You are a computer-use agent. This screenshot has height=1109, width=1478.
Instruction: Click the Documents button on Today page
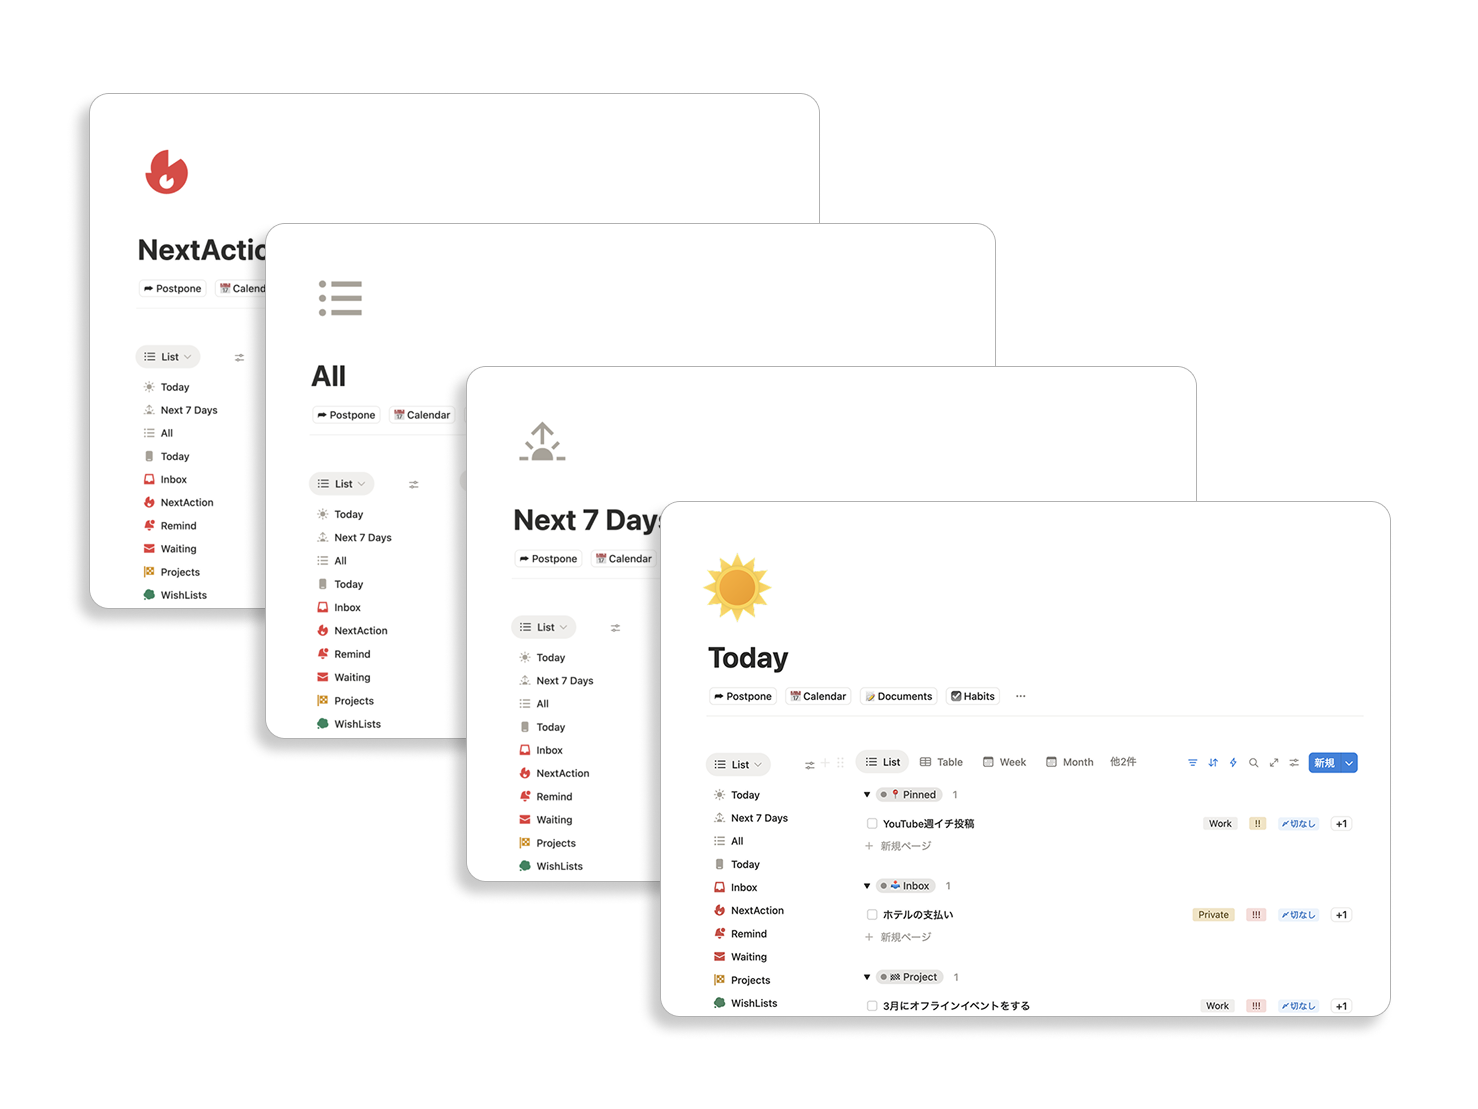tap(898, 696)
